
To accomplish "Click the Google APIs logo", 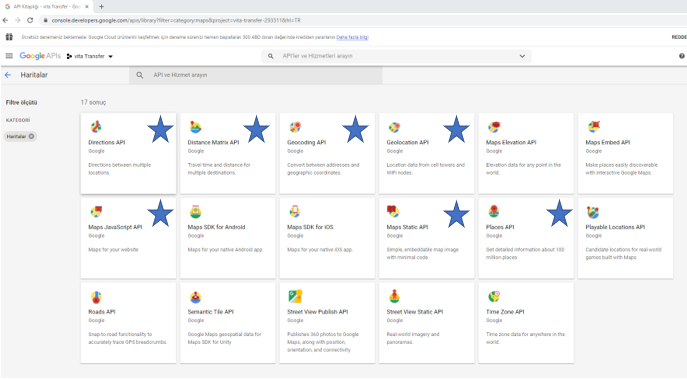I will pos(40,56).
